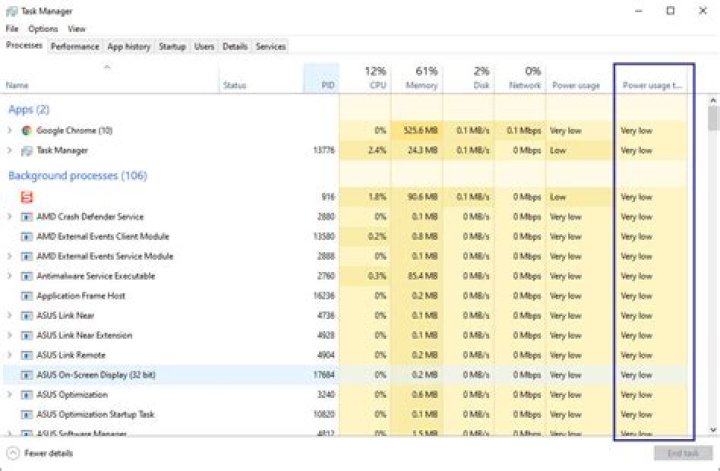The height and width of the screenshot is (471, 720).
Task: Switch to the Users tab
Action: pyautogui.click(x=204, y=46)
